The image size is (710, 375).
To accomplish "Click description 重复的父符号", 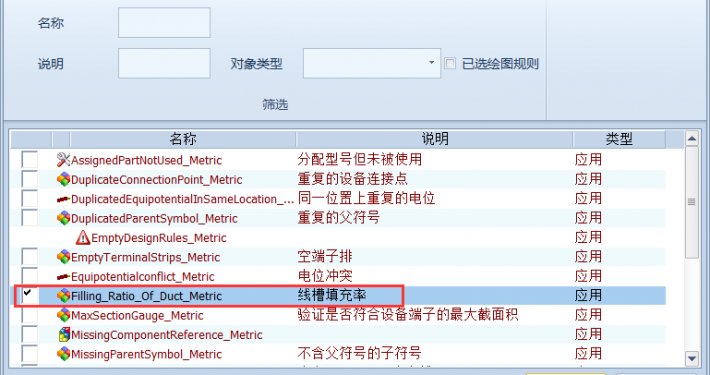I will point(339,217).
